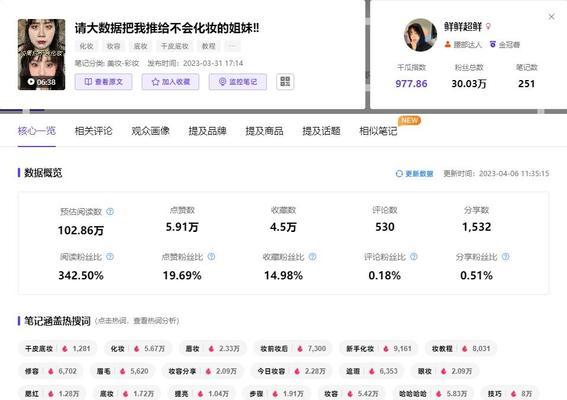Click help icon beside 预估阅读数
The image size is (567, 400).
[x=110, y=212]
